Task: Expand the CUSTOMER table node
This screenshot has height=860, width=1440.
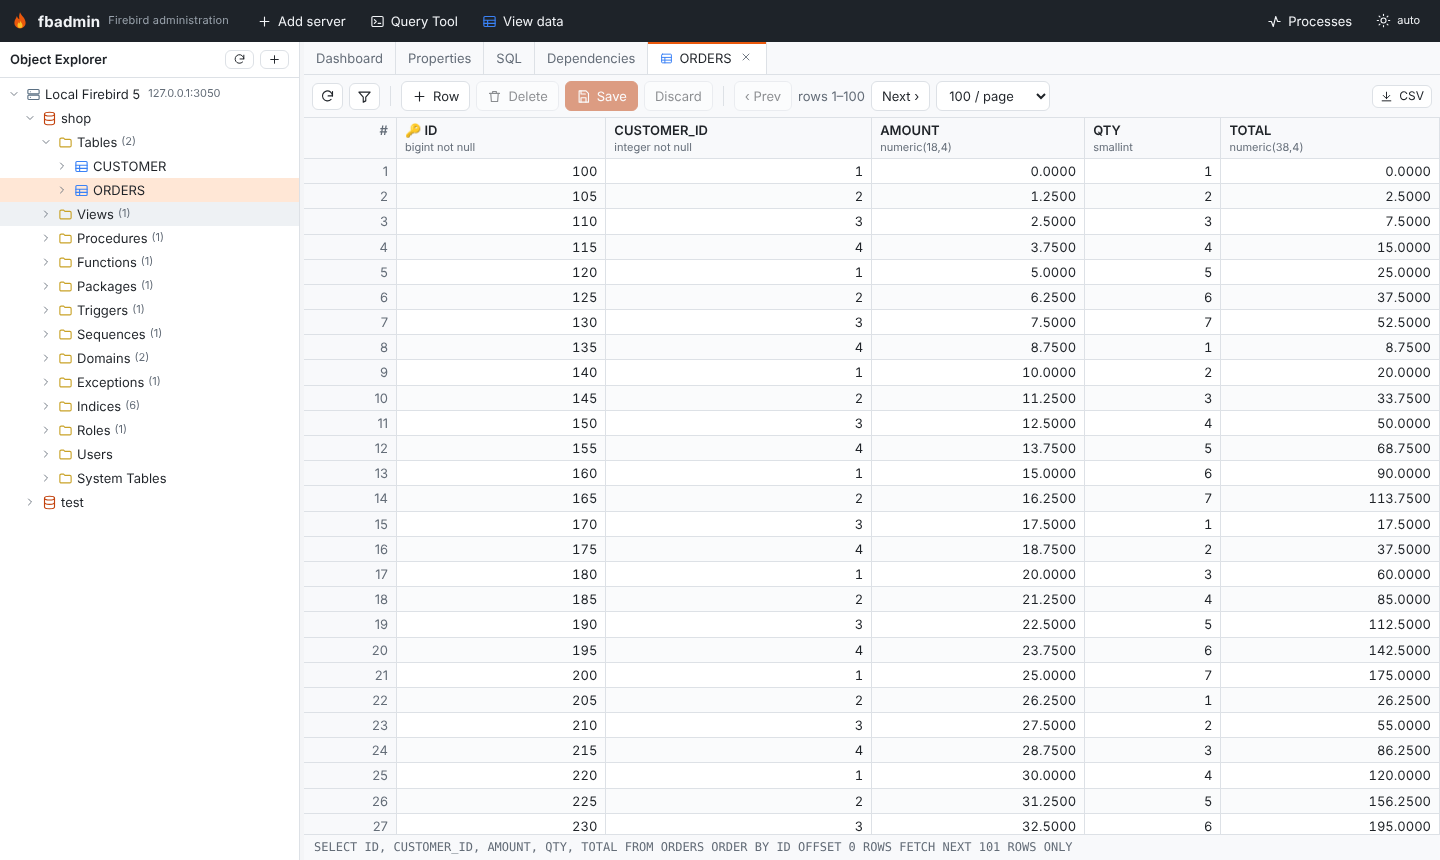Action: (x=62, y=166)
